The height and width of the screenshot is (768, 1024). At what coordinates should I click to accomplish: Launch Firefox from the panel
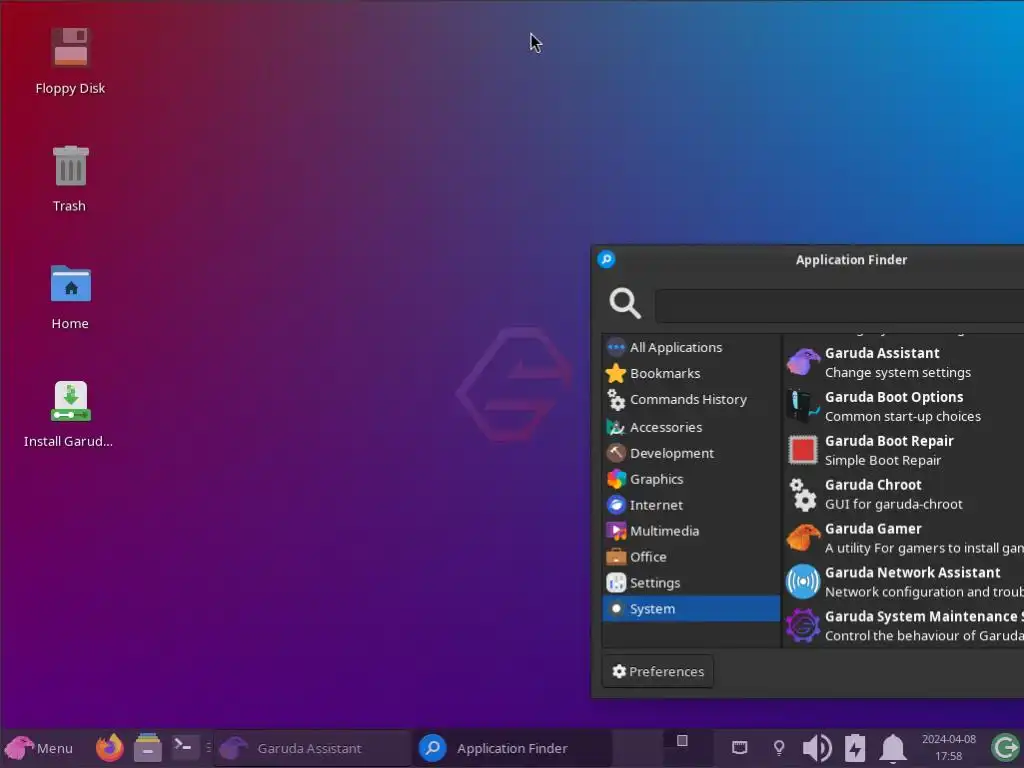pyautogui.click(x=110, y=748)
